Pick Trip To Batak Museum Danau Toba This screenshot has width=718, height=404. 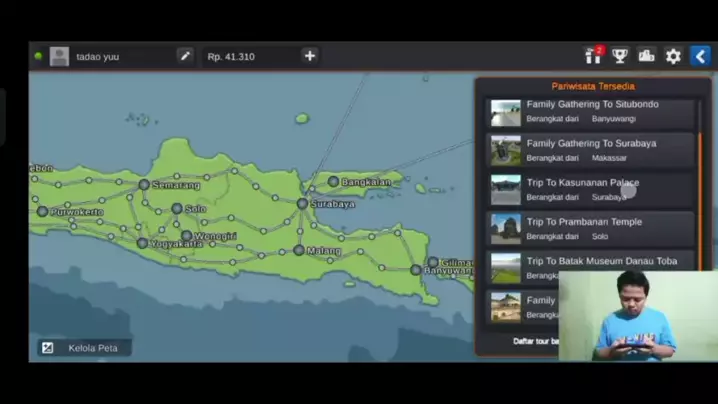point(591,266)
